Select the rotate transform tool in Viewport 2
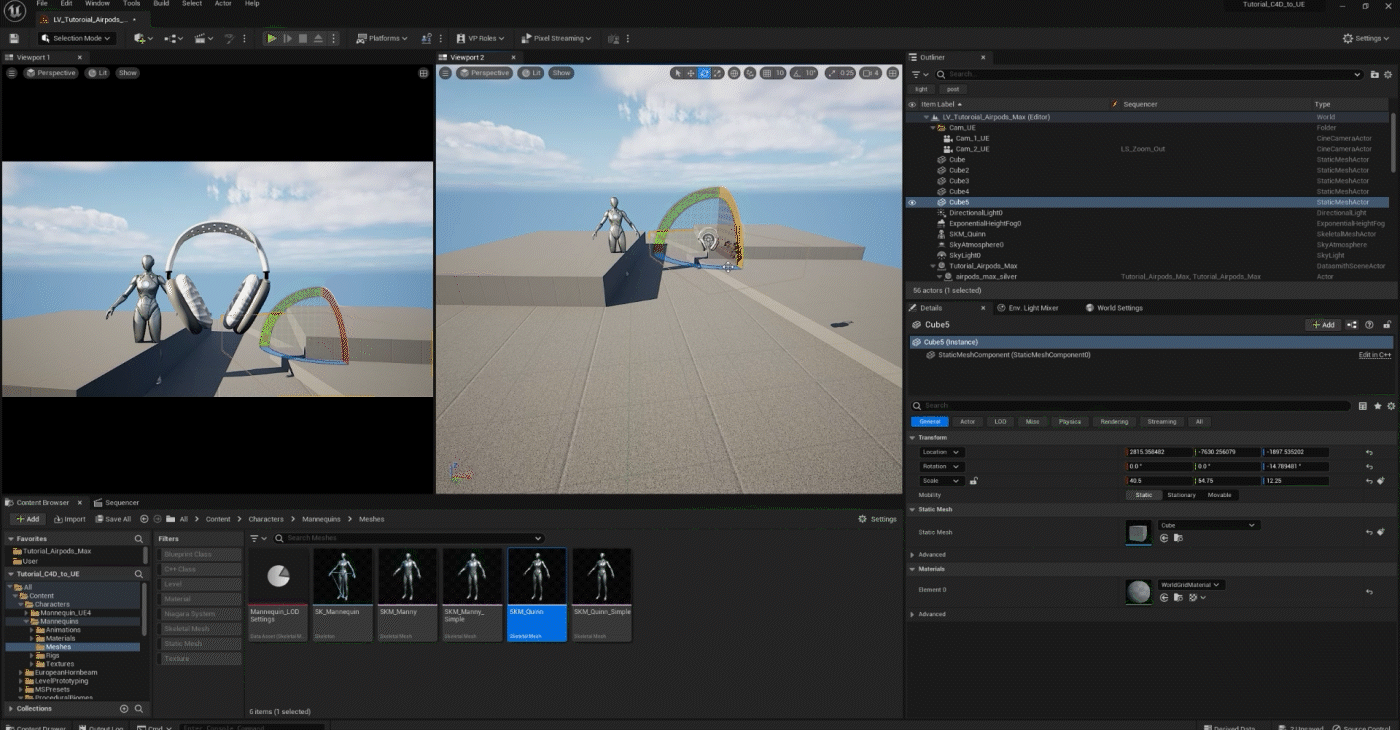The width and height of the screenshot is (1400, 730). coord(704,73)
